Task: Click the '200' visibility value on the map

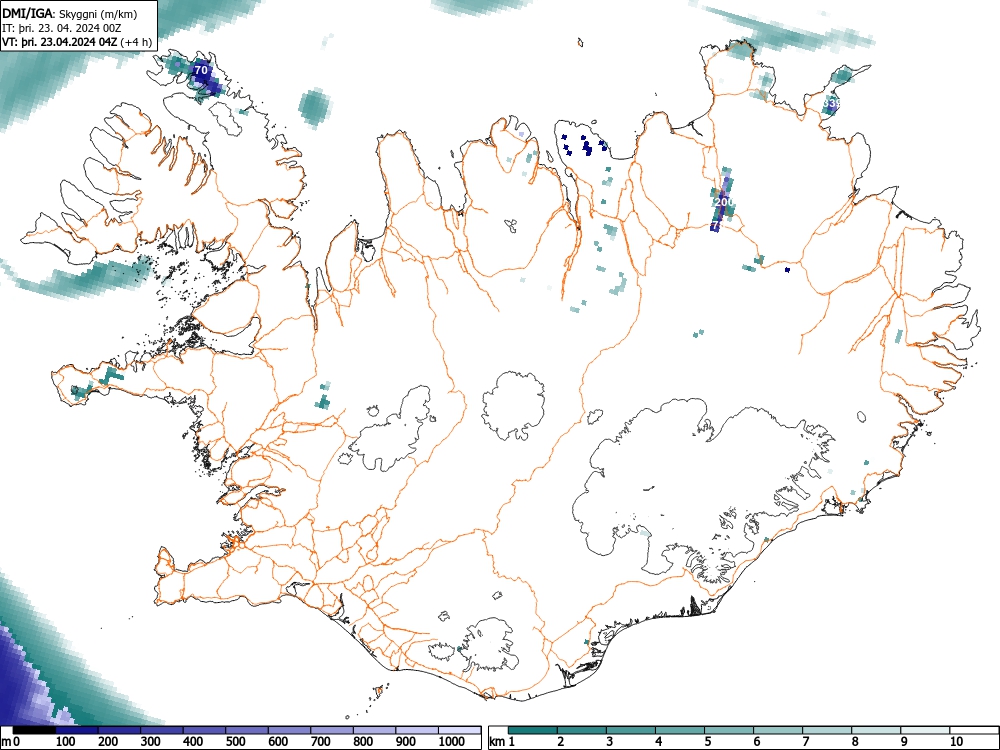Action: coord(724,202)
